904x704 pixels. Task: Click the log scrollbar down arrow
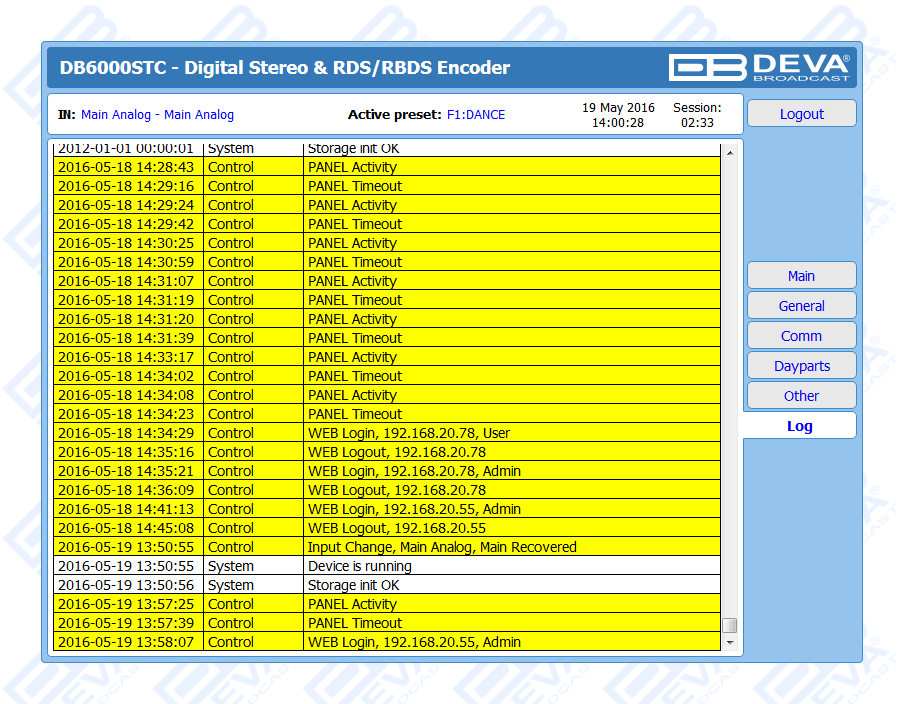coord(729,642)
